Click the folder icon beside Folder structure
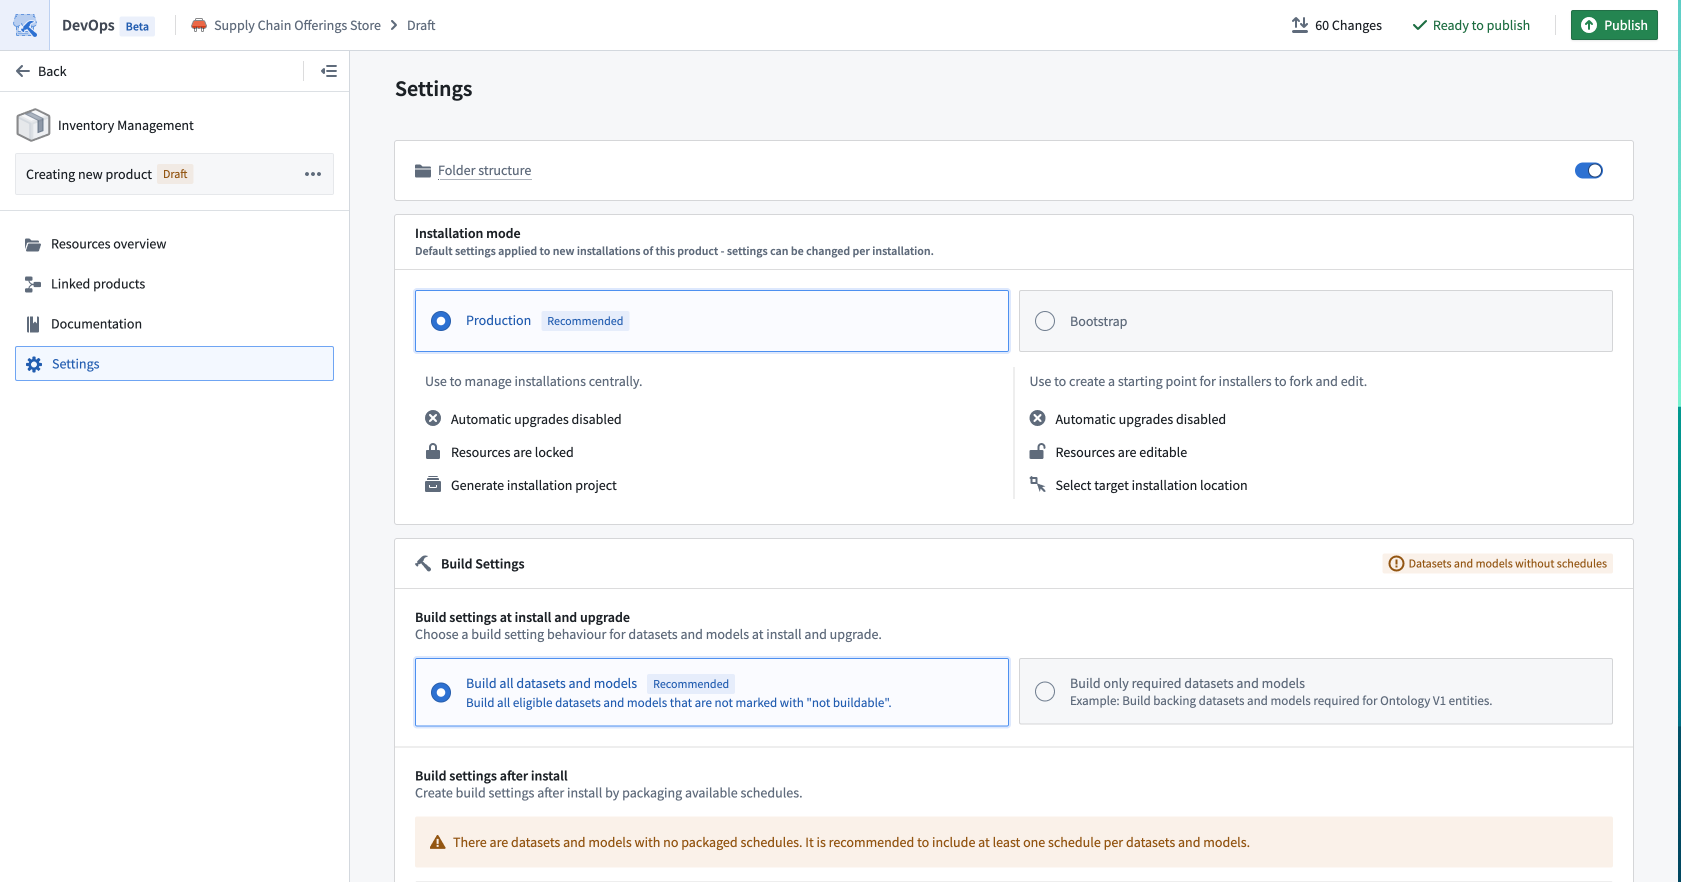This screenshot has height=882, width=1681. pos(423,171)
